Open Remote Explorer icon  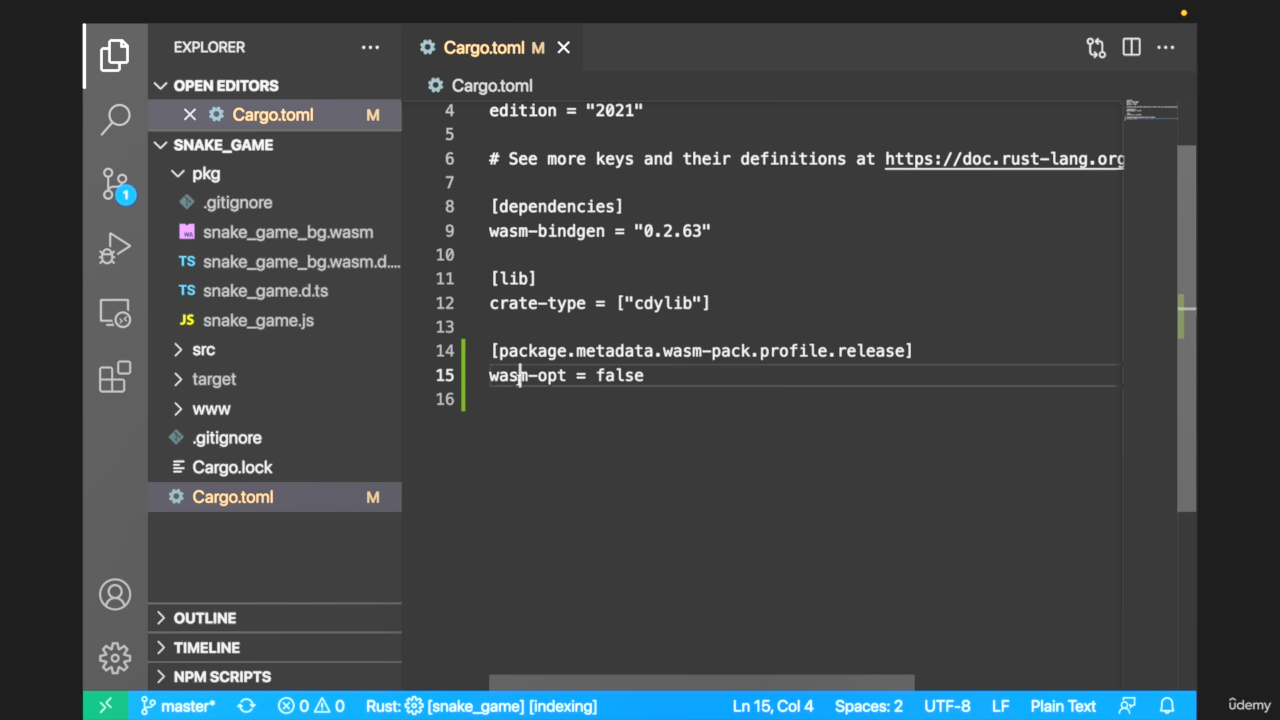tap(115, 314)
